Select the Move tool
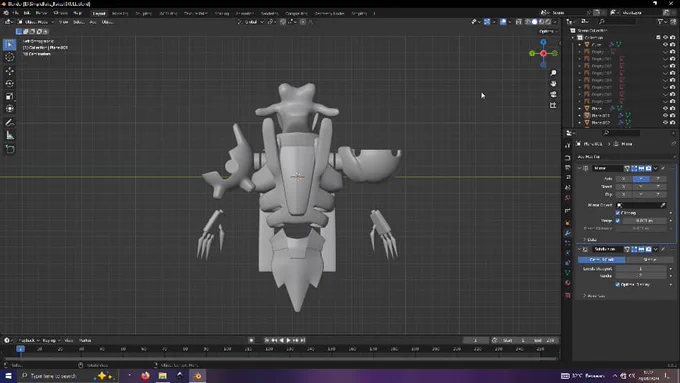The width and height of the screenshot is (680, 383). click(10, 71)
